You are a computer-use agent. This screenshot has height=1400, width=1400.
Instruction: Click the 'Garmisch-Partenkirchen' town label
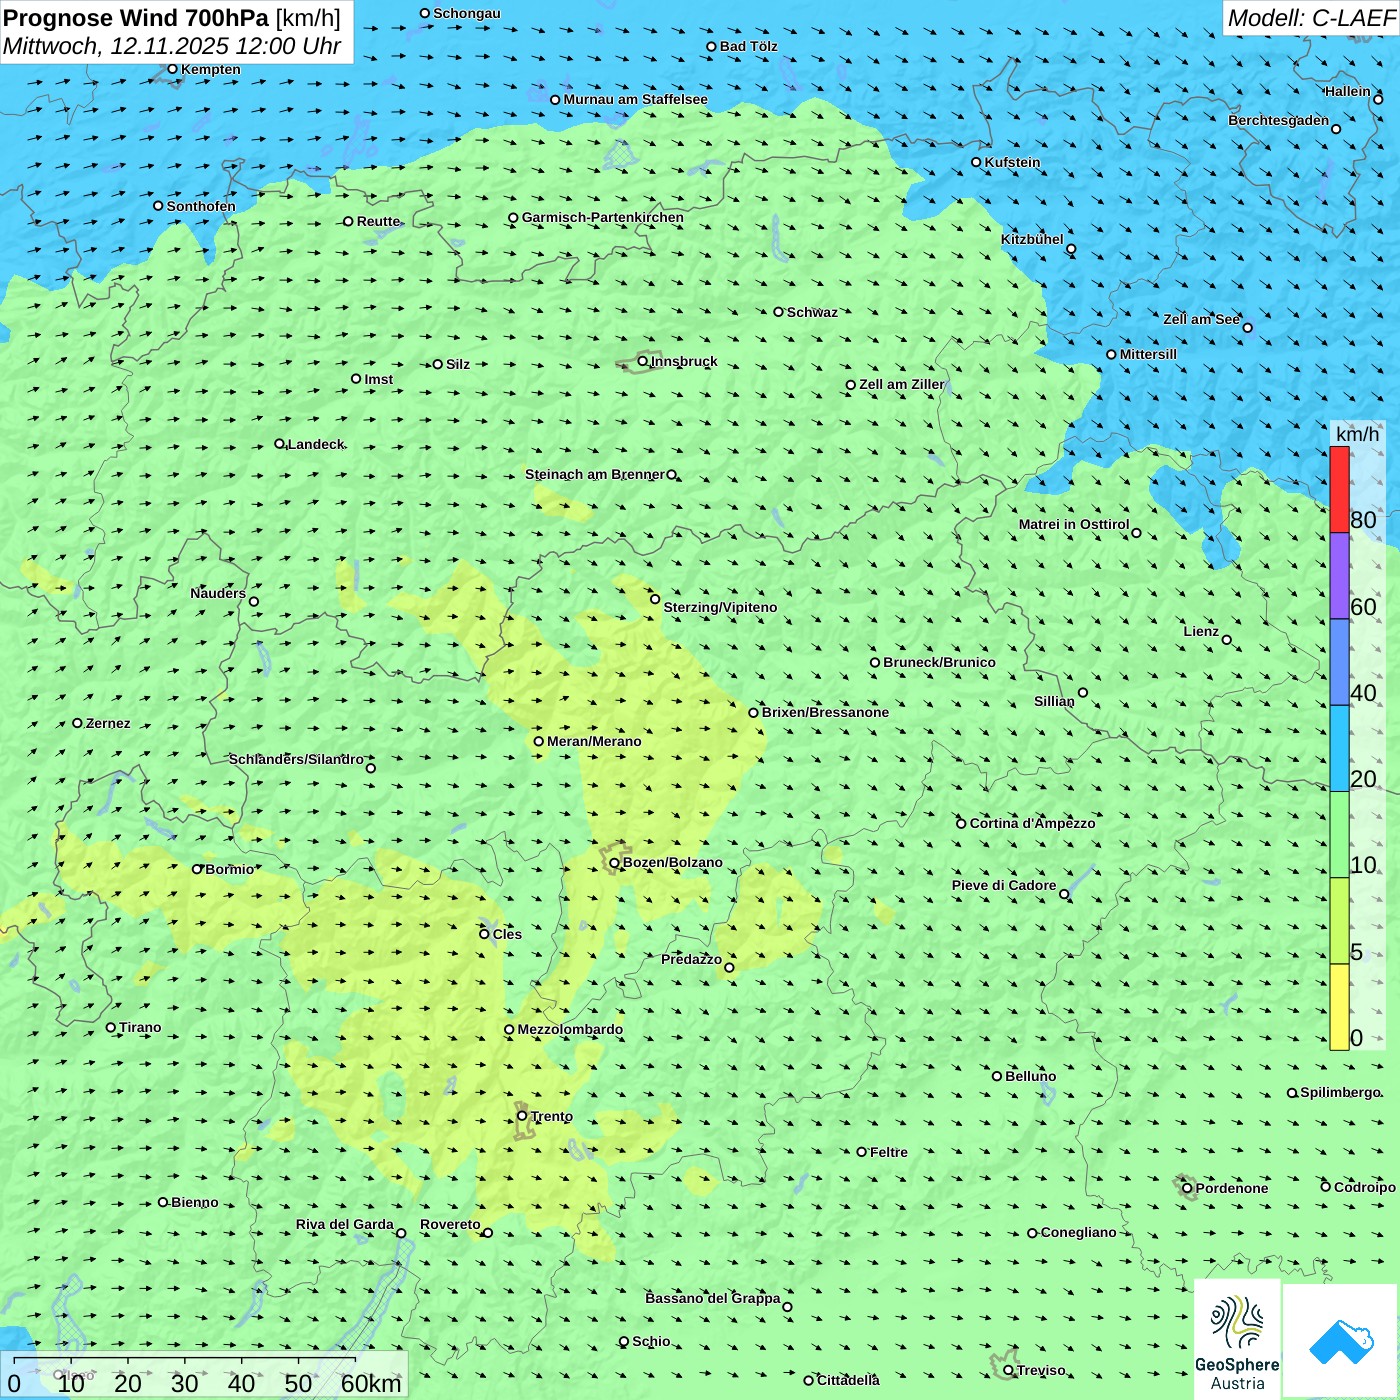[x=603, y=217]
